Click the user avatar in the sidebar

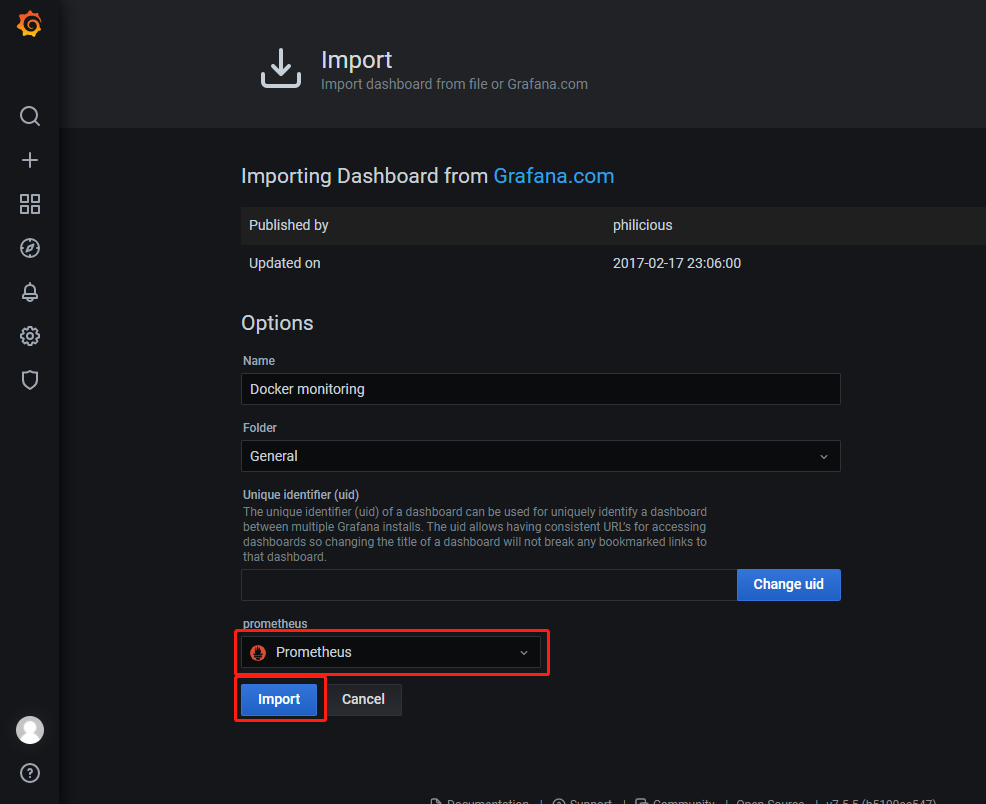pos(30,730)
